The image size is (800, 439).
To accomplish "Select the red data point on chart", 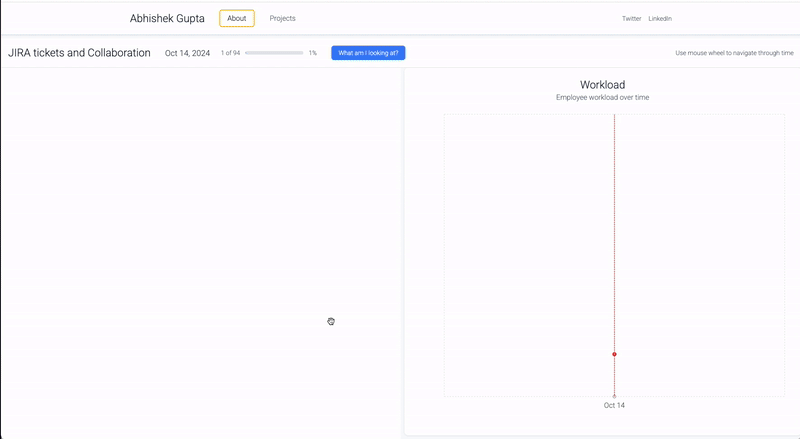I will 614,354.
